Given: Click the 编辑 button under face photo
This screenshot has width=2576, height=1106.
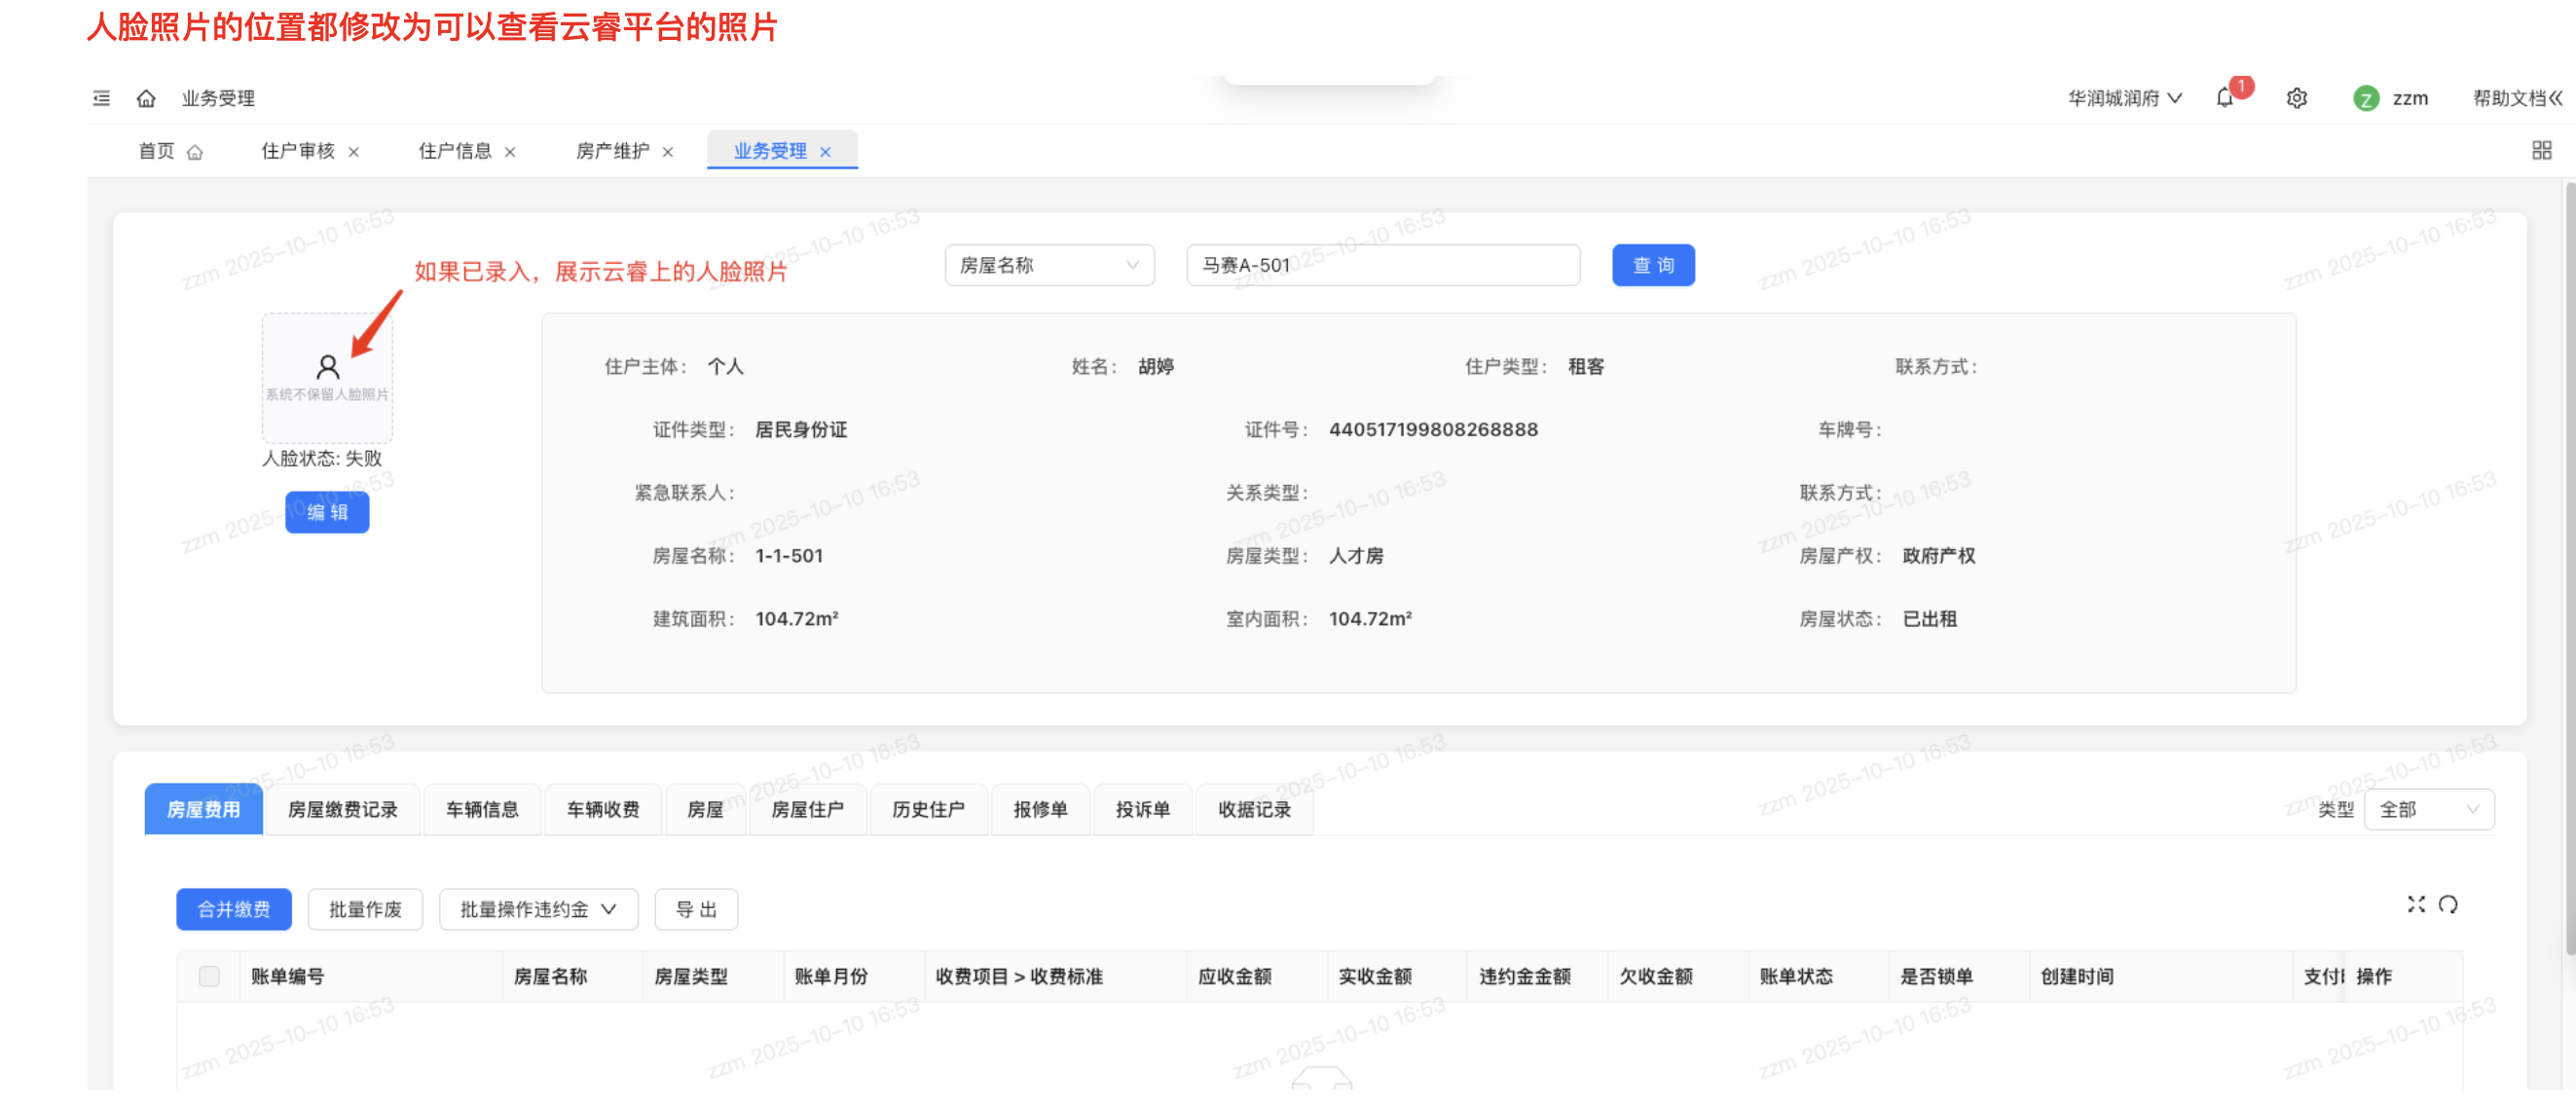Looking at the screenshot, I should tap(327, 512).
